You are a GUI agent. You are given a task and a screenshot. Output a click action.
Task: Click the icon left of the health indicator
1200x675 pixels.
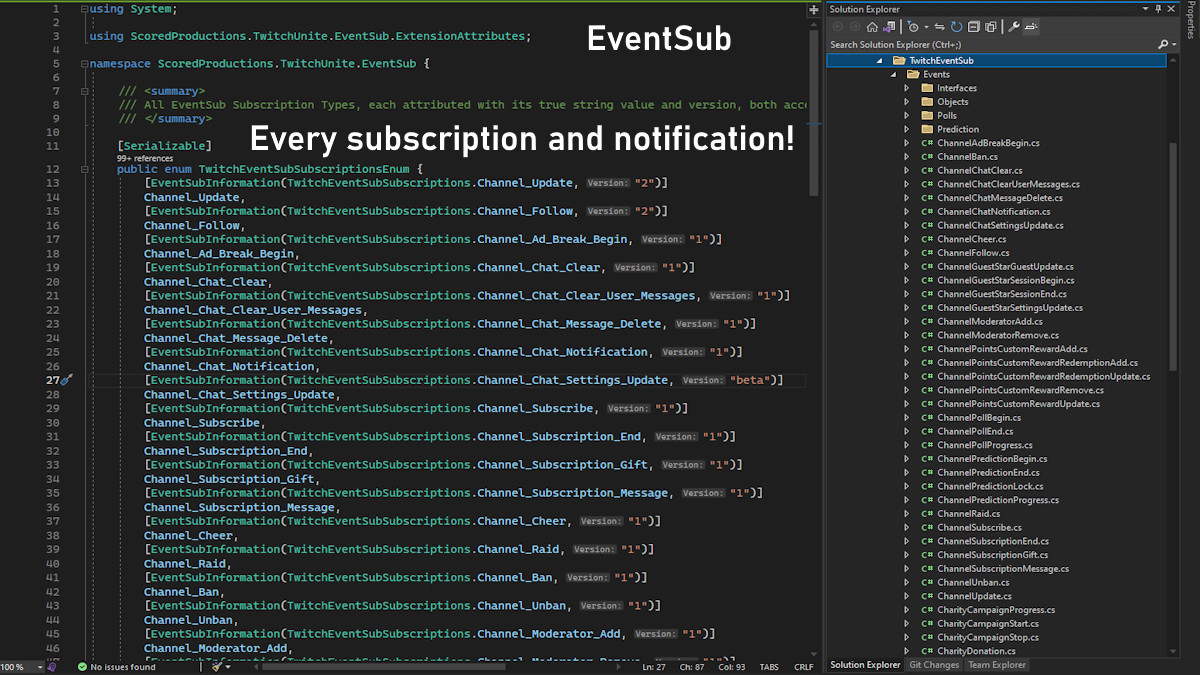tap(51, 667)
